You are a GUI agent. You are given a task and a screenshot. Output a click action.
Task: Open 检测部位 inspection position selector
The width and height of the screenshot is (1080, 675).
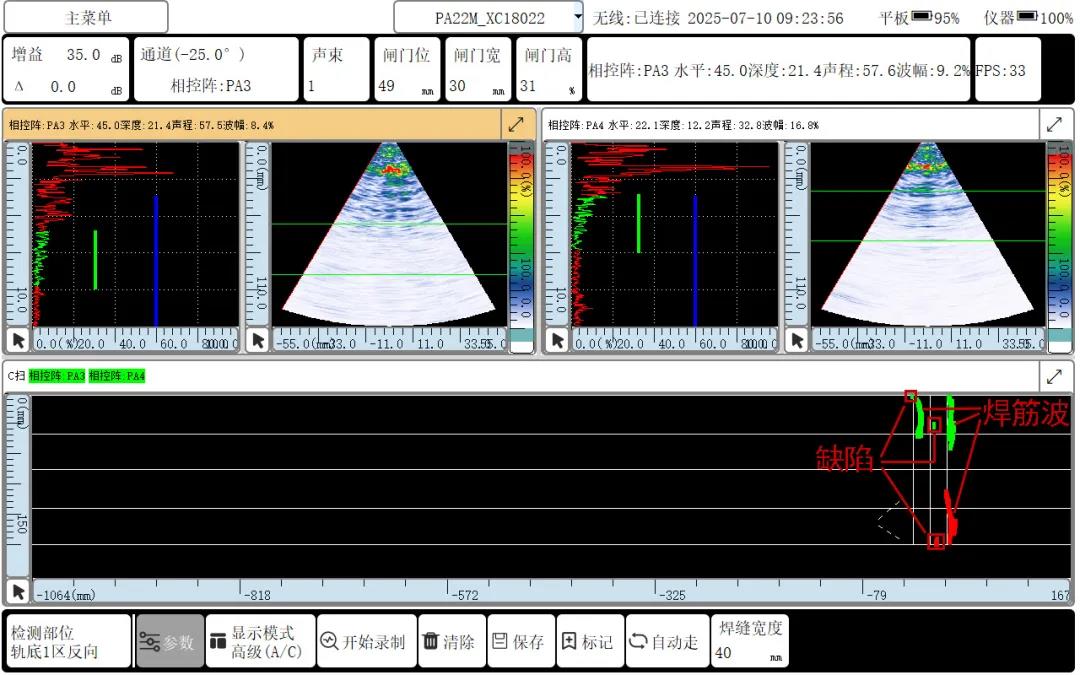pos(67,642)
